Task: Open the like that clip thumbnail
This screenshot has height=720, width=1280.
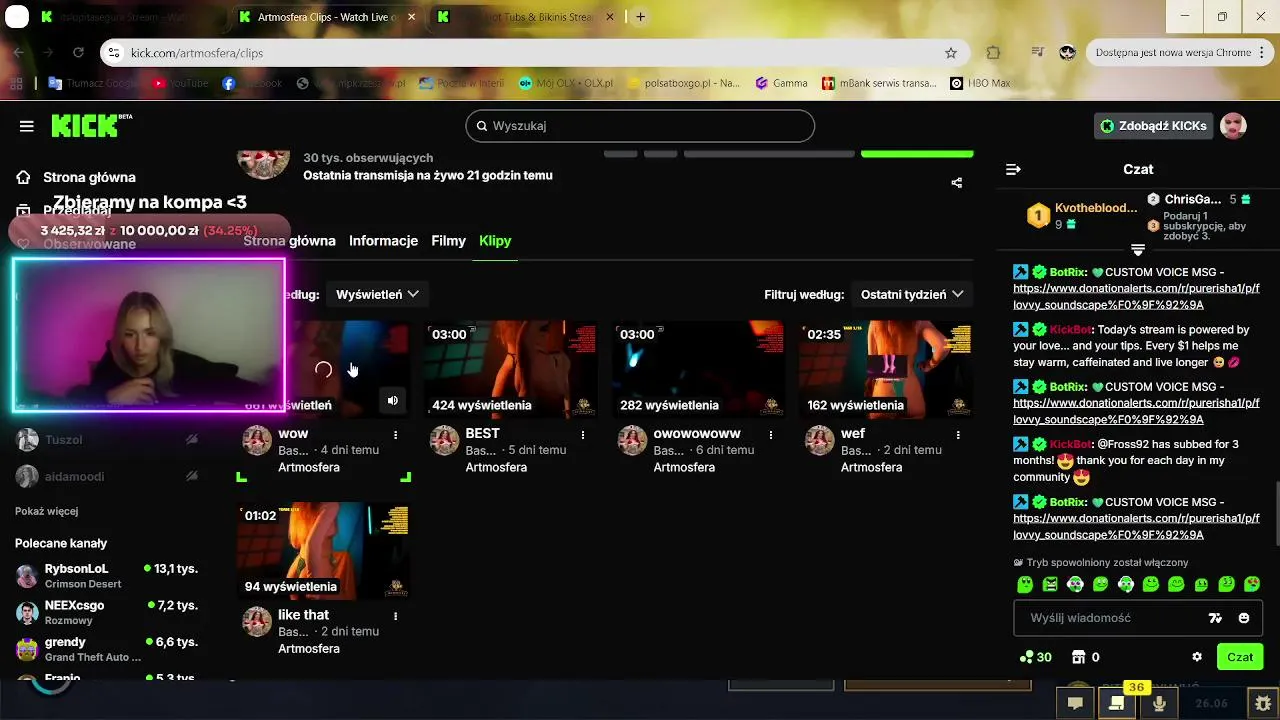Action: (x=324, y=551)
